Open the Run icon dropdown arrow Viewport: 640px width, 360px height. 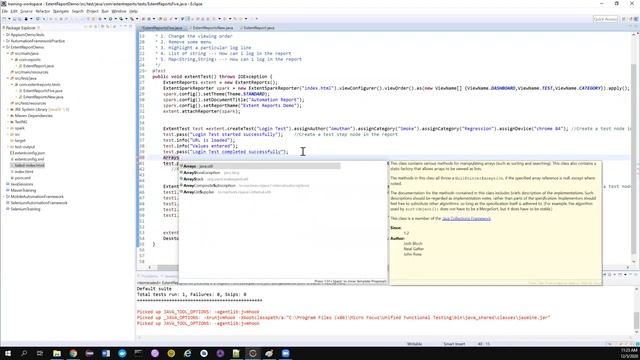coord(115,19)
